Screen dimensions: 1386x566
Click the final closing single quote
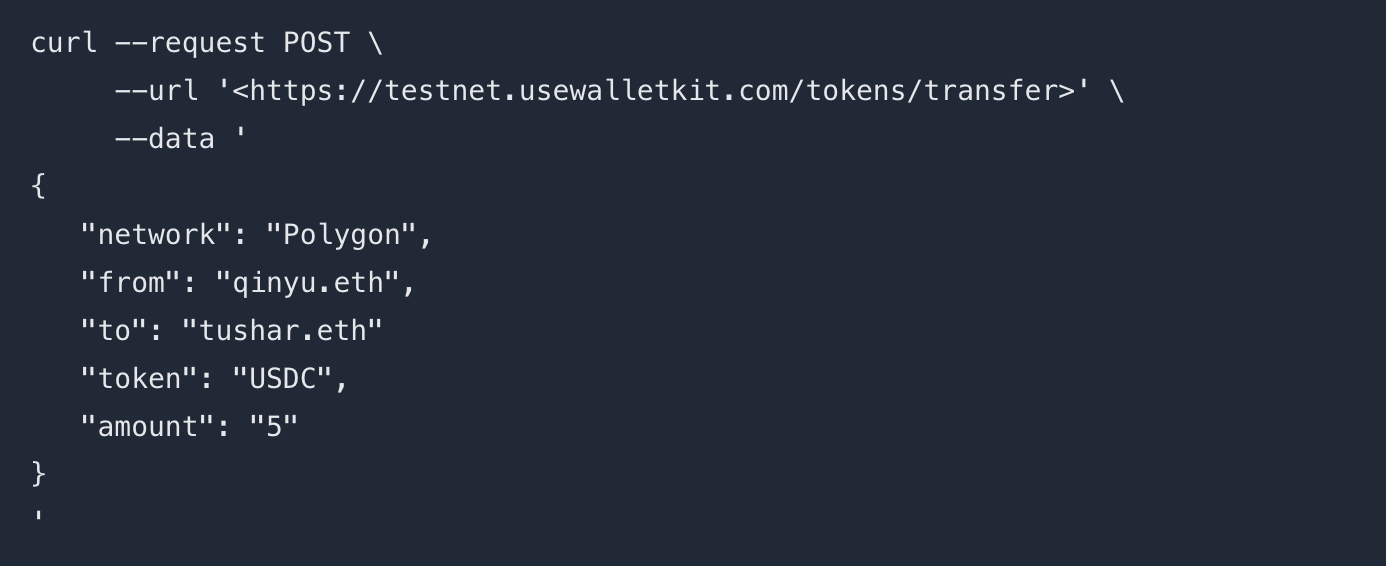pos(39,517)
